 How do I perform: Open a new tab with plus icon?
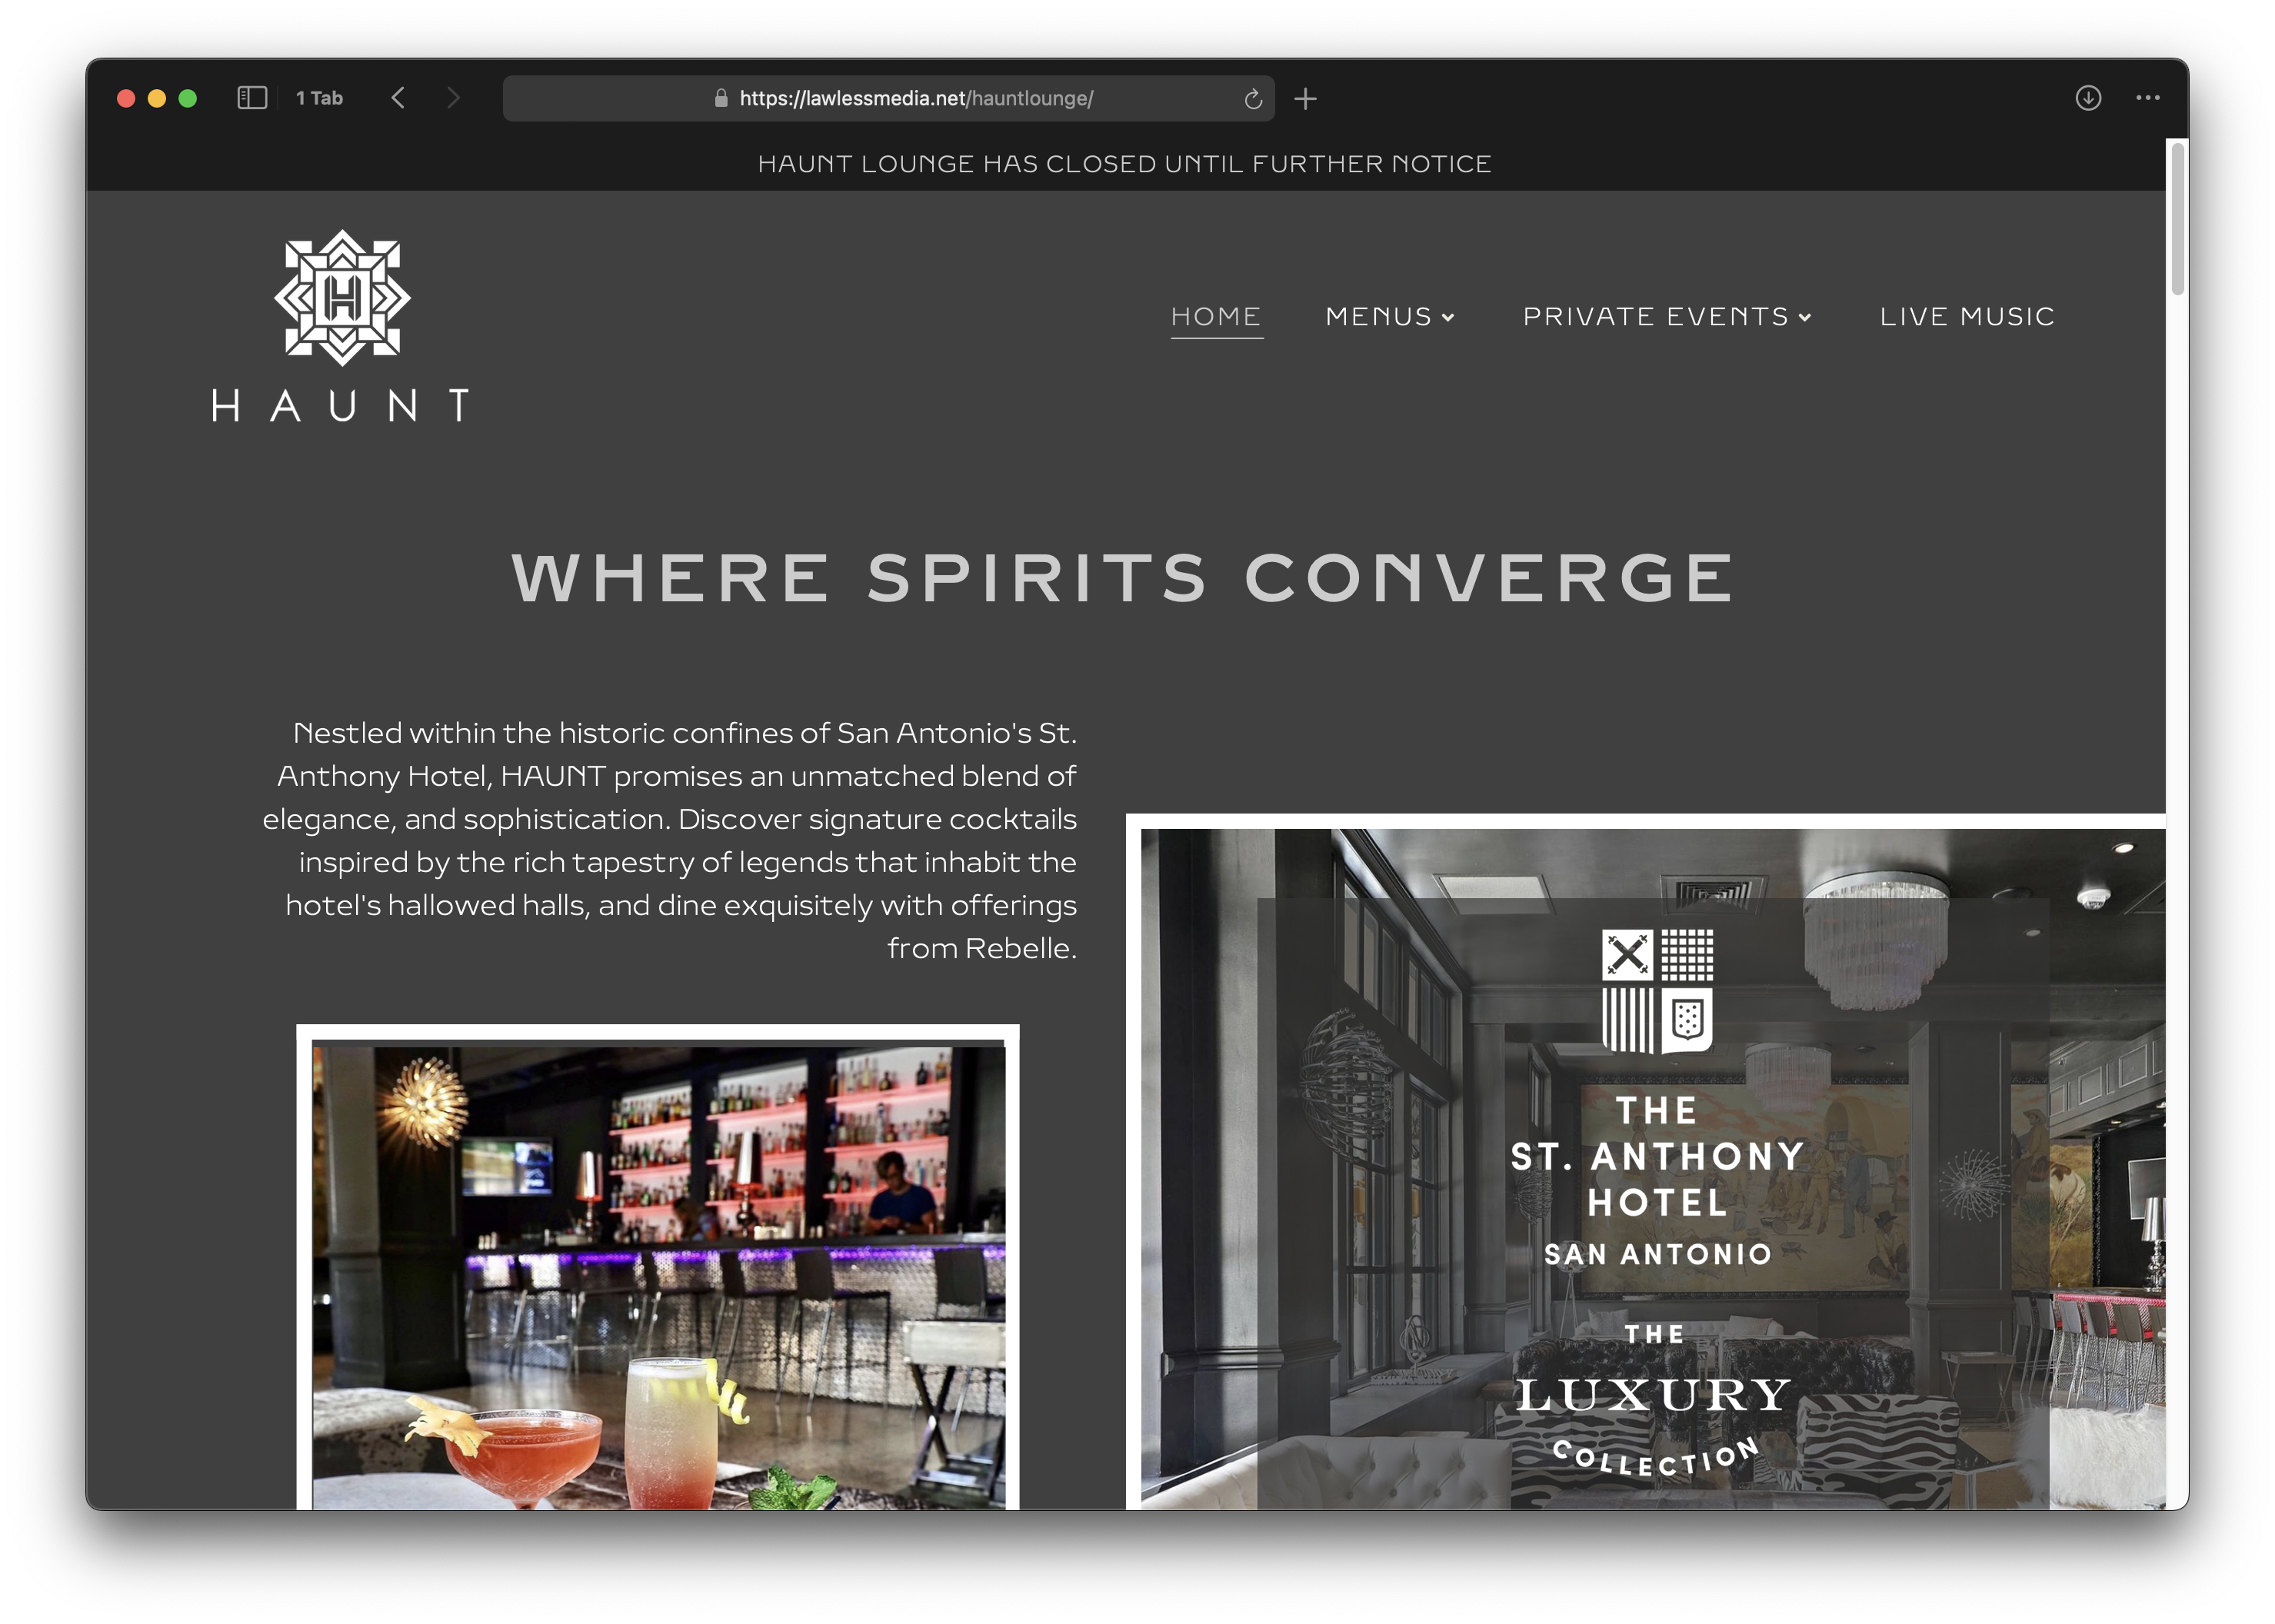[1305, 99]
